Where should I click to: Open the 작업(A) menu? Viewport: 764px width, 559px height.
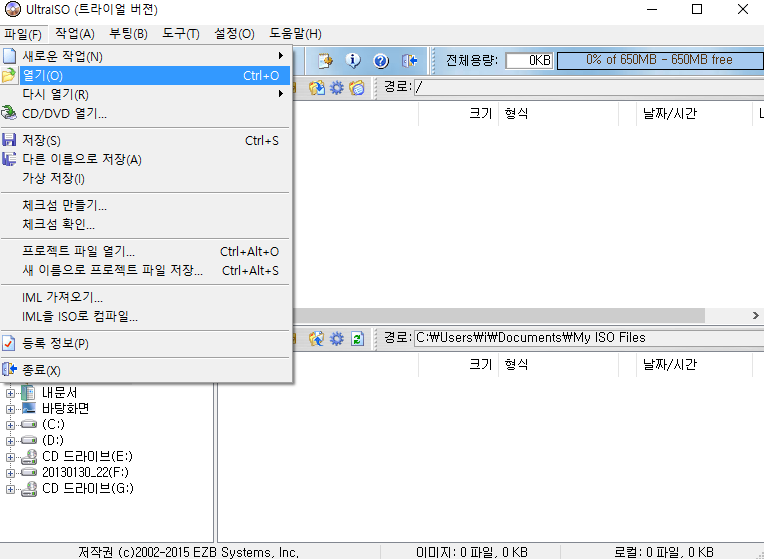click(75, 34)
